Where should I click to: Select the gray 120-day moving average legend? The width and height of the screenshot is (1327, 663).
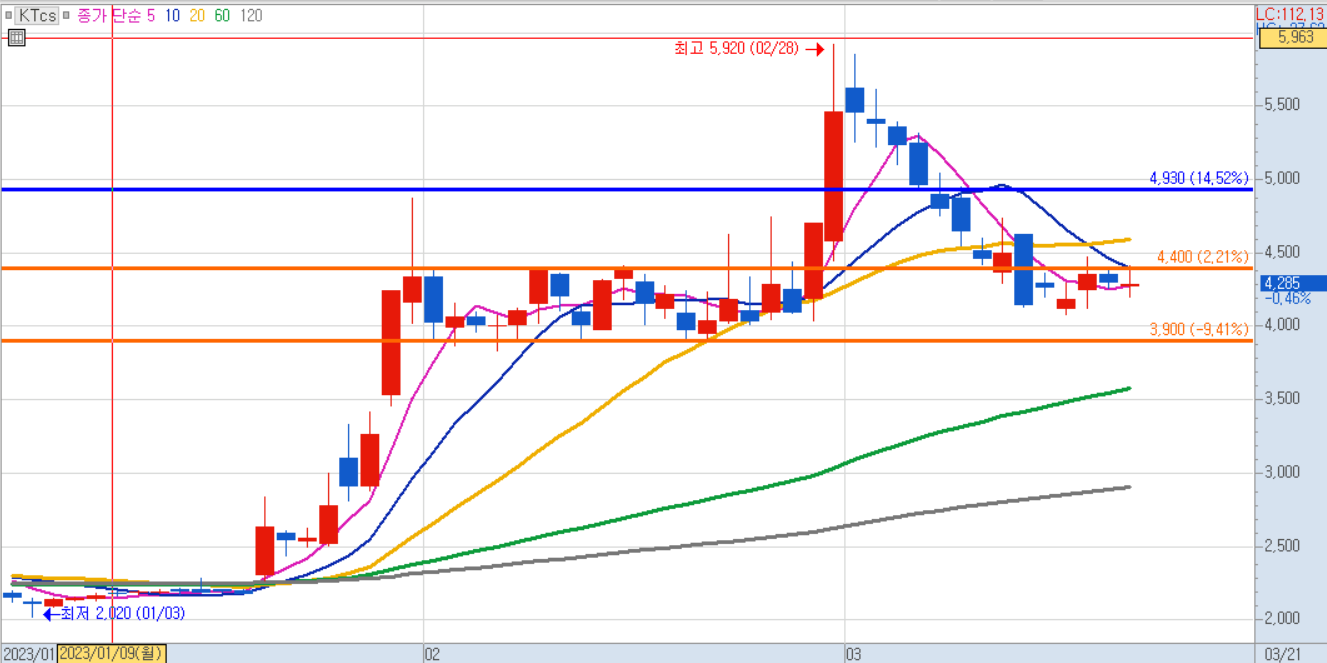[252, 16]
